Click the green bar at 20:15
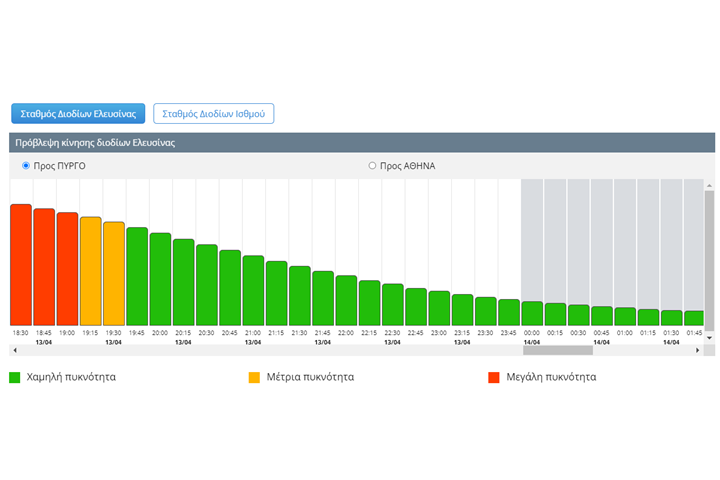 click(x=184, y=282)
